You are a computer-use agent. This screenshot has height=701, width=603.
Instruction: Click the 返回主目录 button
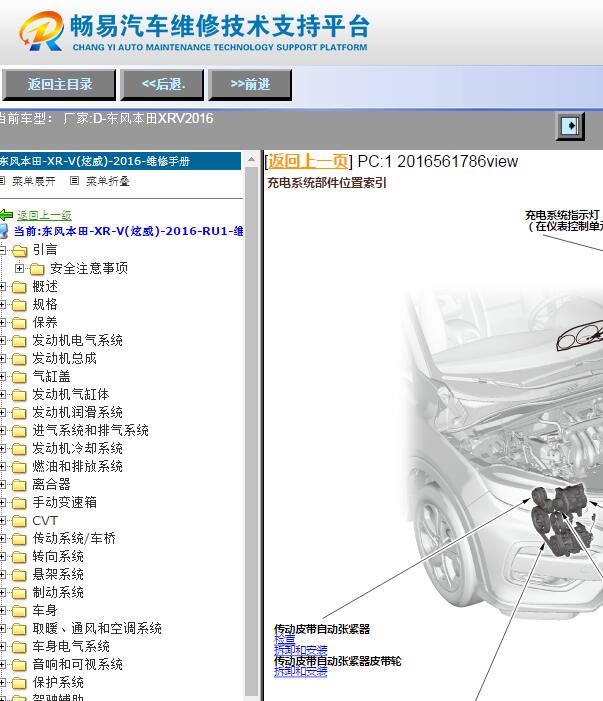[59, 84]
